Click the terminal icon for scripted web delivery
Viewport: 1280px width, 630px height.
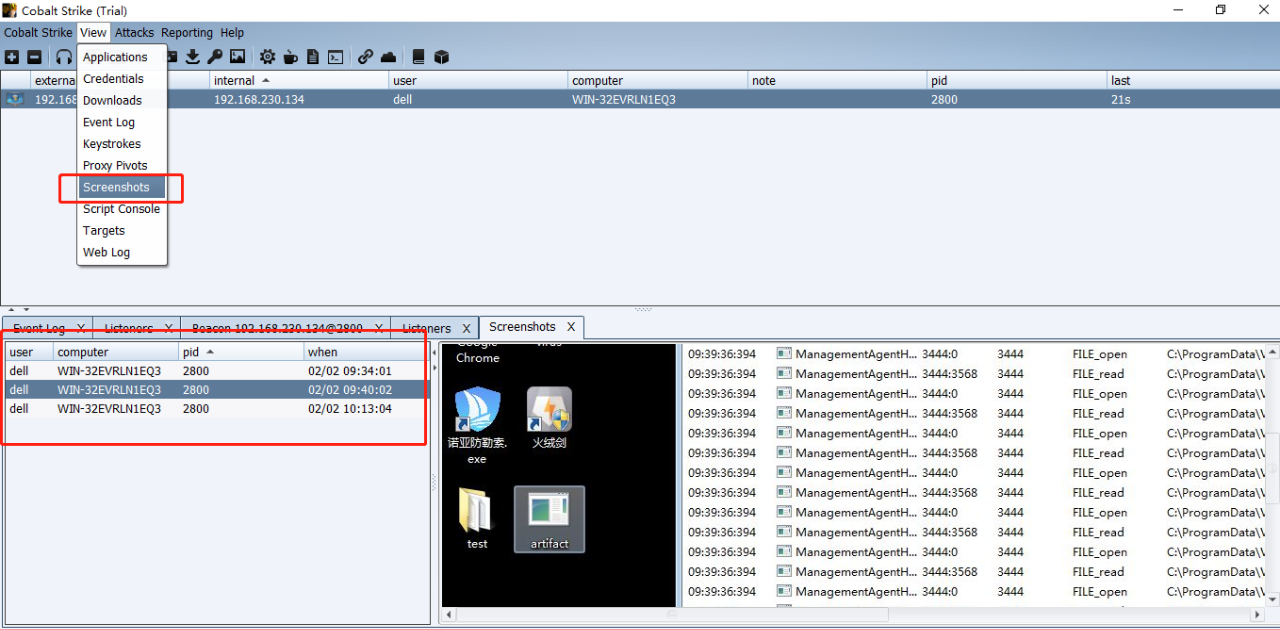click(x=336, y=57)
